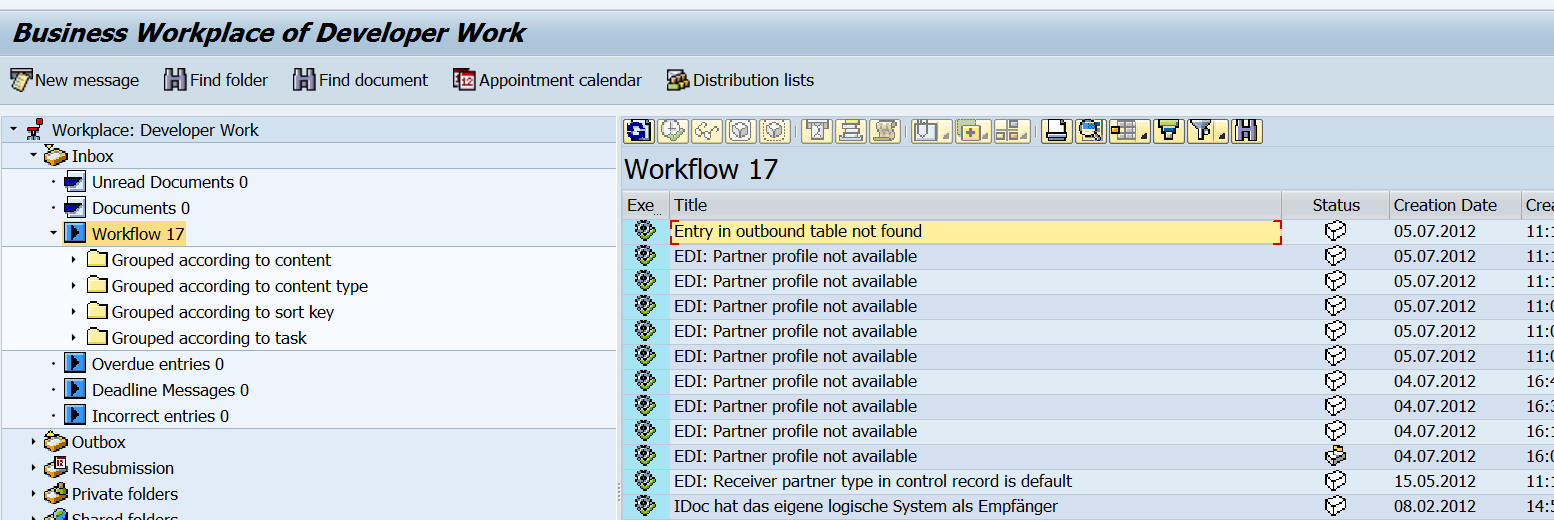This screenshot has width=1554, height=520.
Task: Select 'Unread Documents 0' in Inbox
Action: coord(169,182)
